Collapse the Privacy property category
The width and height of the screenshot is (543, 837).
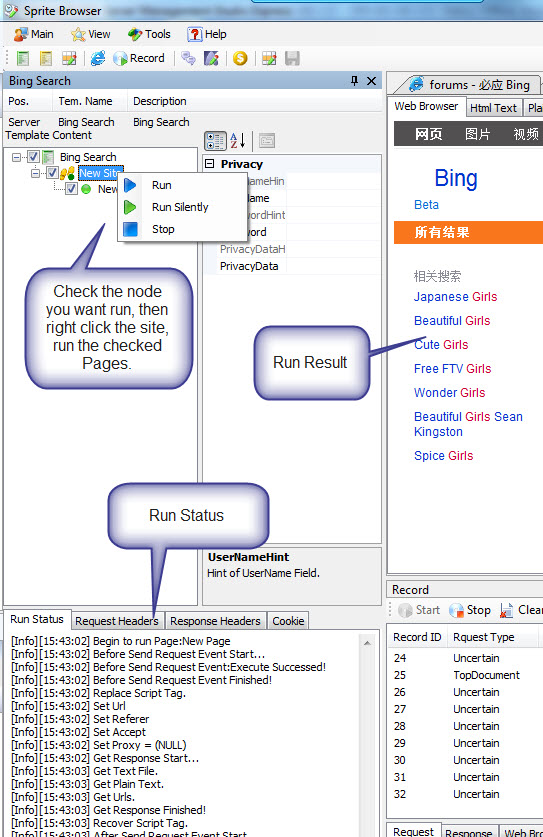pos(210,164)
